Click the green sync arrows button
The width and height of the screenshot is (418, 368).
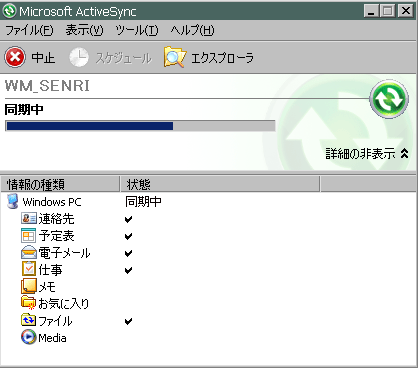pos(389,99)
